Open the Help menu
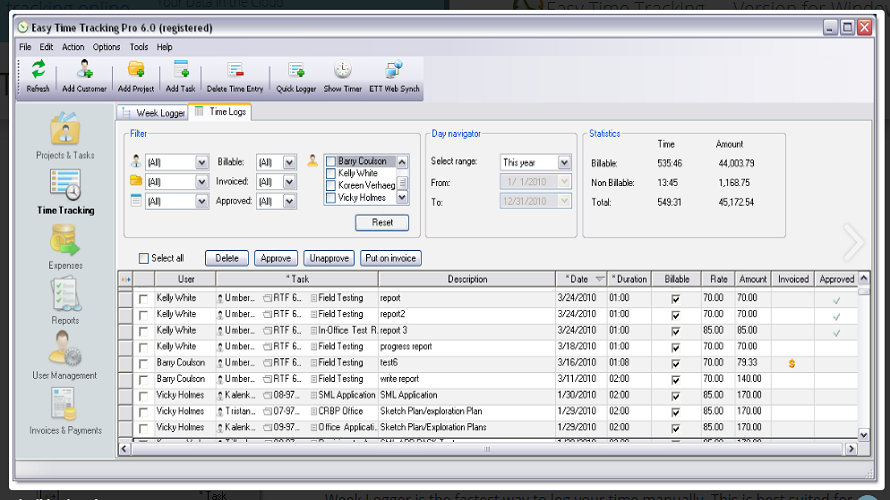Screen dimensions: 890x500 pos(165,47)
